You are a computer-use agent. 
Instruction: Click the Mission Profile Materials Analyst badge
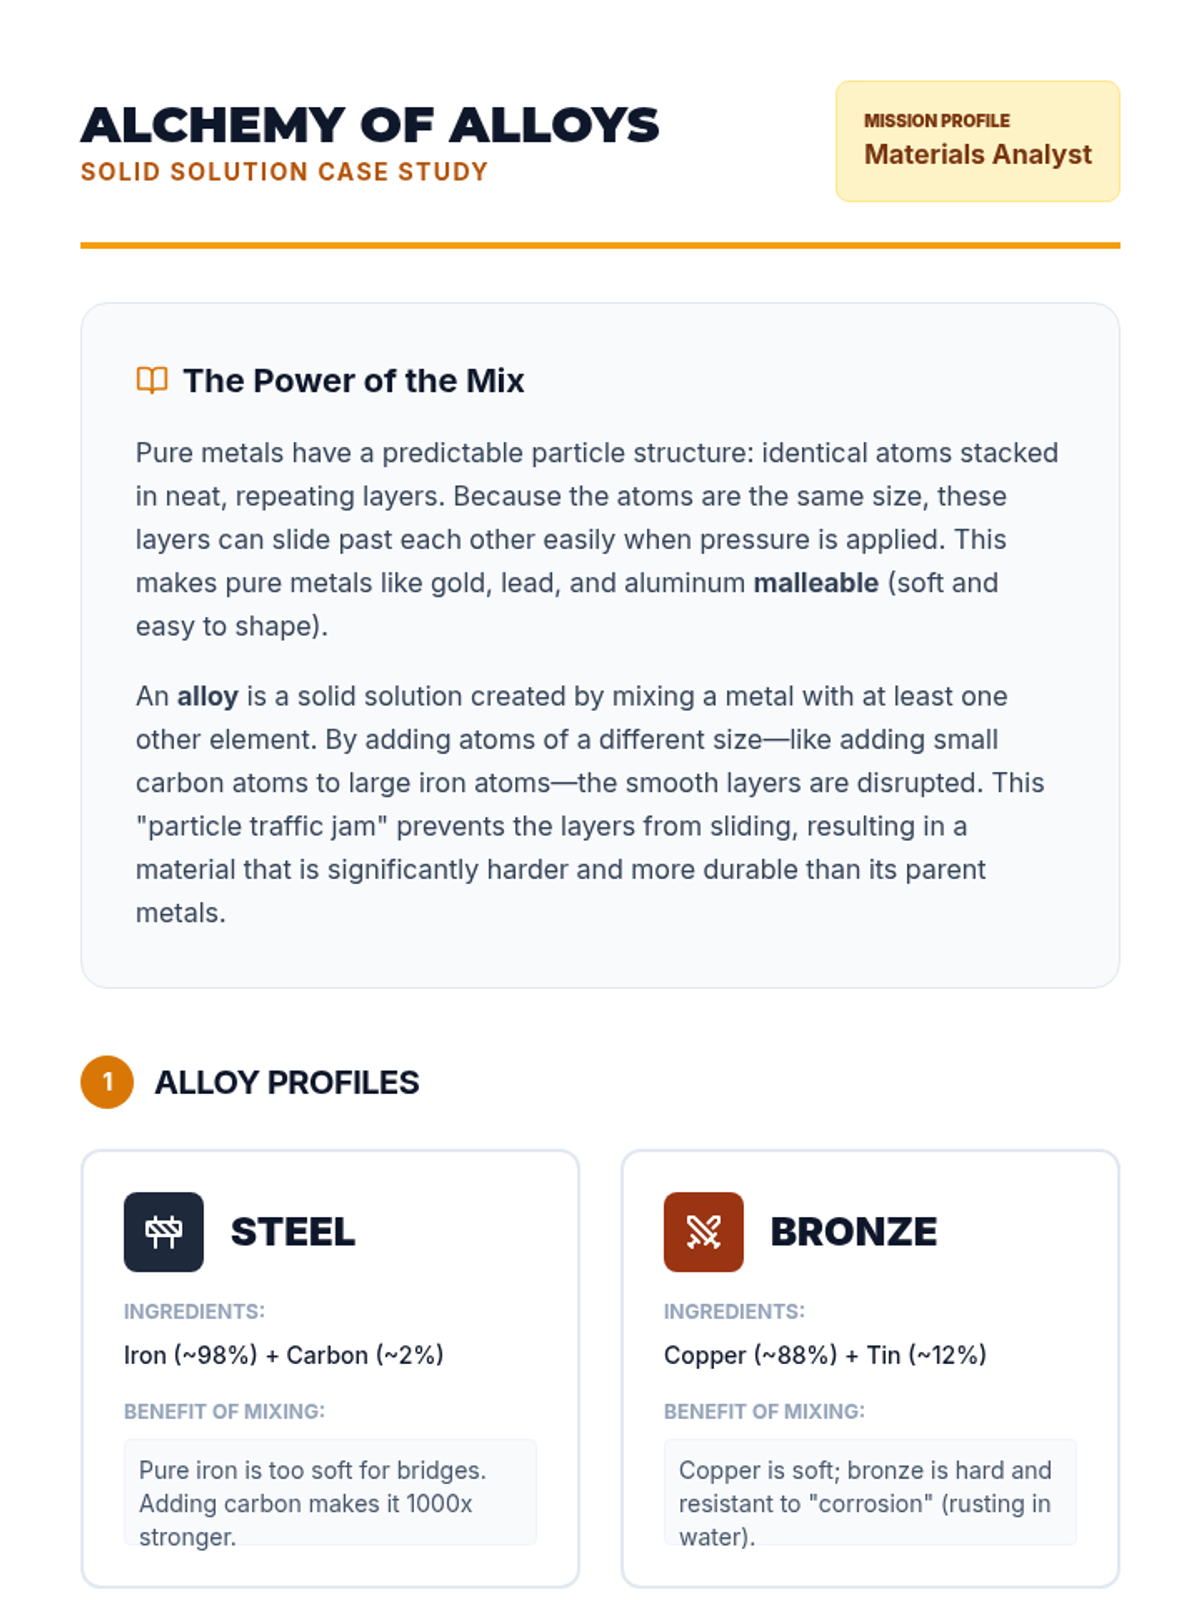(978, 141)
